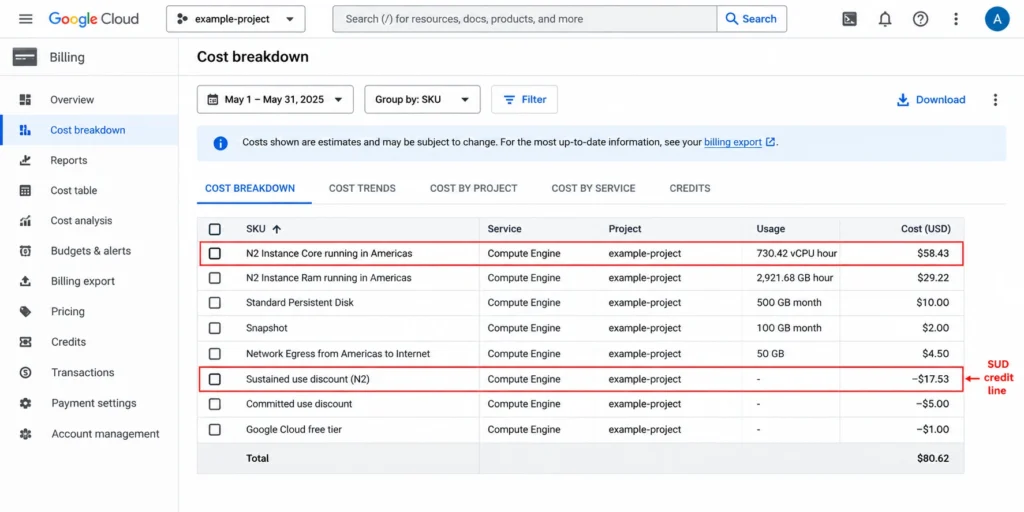Screen dimensions: 1024x512
Task: Check the Committed use discount checkbox
Action: pos(215,404)
